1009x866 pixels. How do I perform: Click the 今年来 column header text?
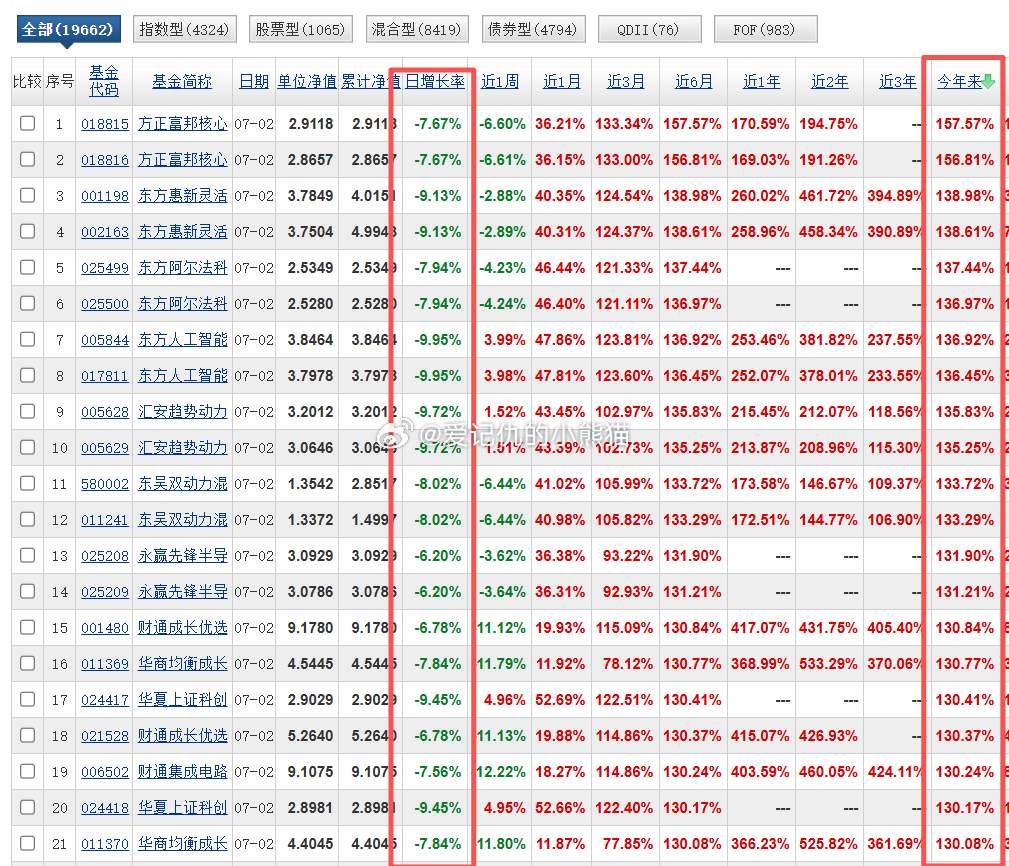(x=959, y=82)
